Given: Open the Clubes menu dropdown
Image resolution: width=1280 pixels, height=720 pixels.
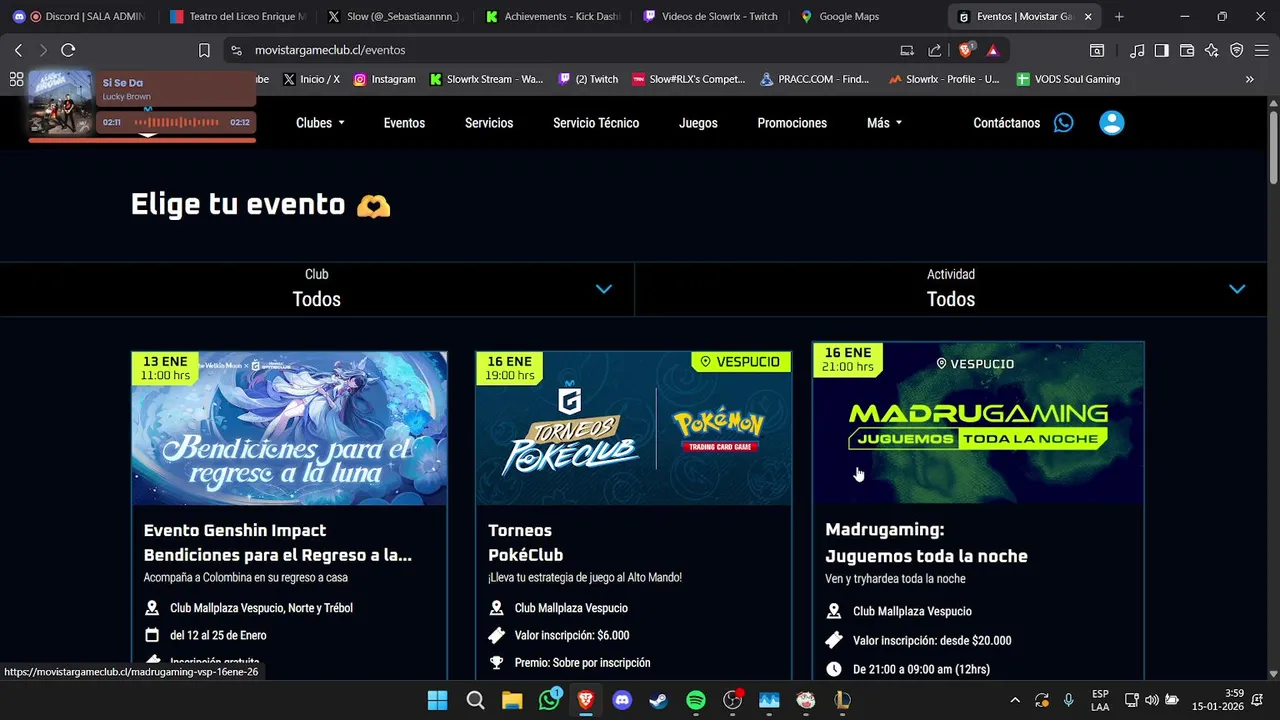Looking at the screenshot, I should [x=320, y=123].
